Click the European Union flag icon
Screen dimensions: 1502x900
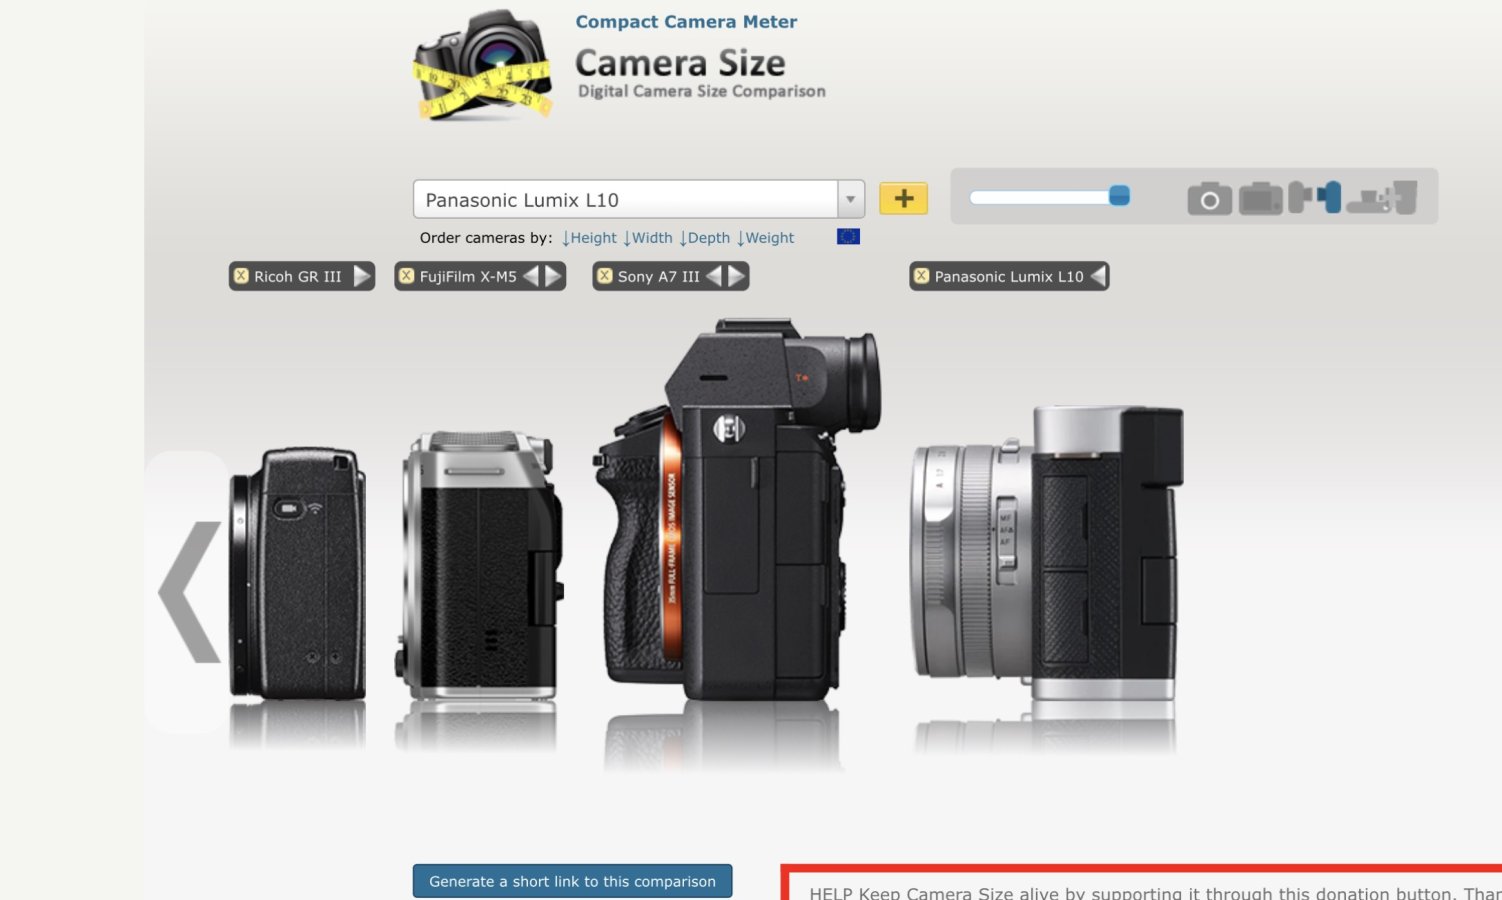pos(848,237)
